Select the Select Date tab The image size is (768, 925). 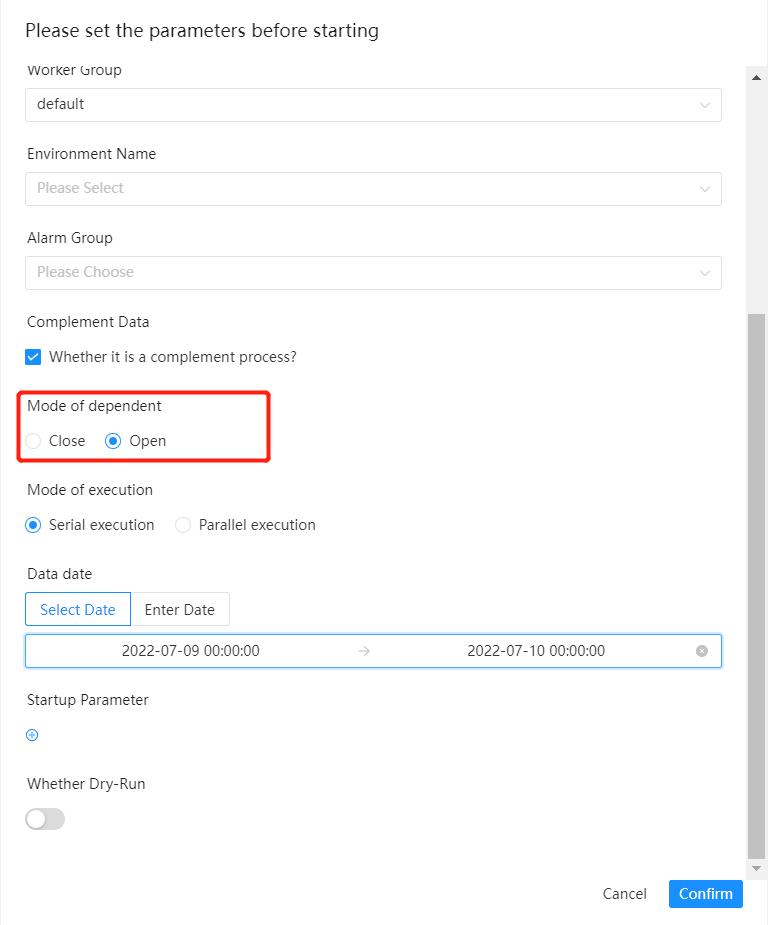[77, 609]
